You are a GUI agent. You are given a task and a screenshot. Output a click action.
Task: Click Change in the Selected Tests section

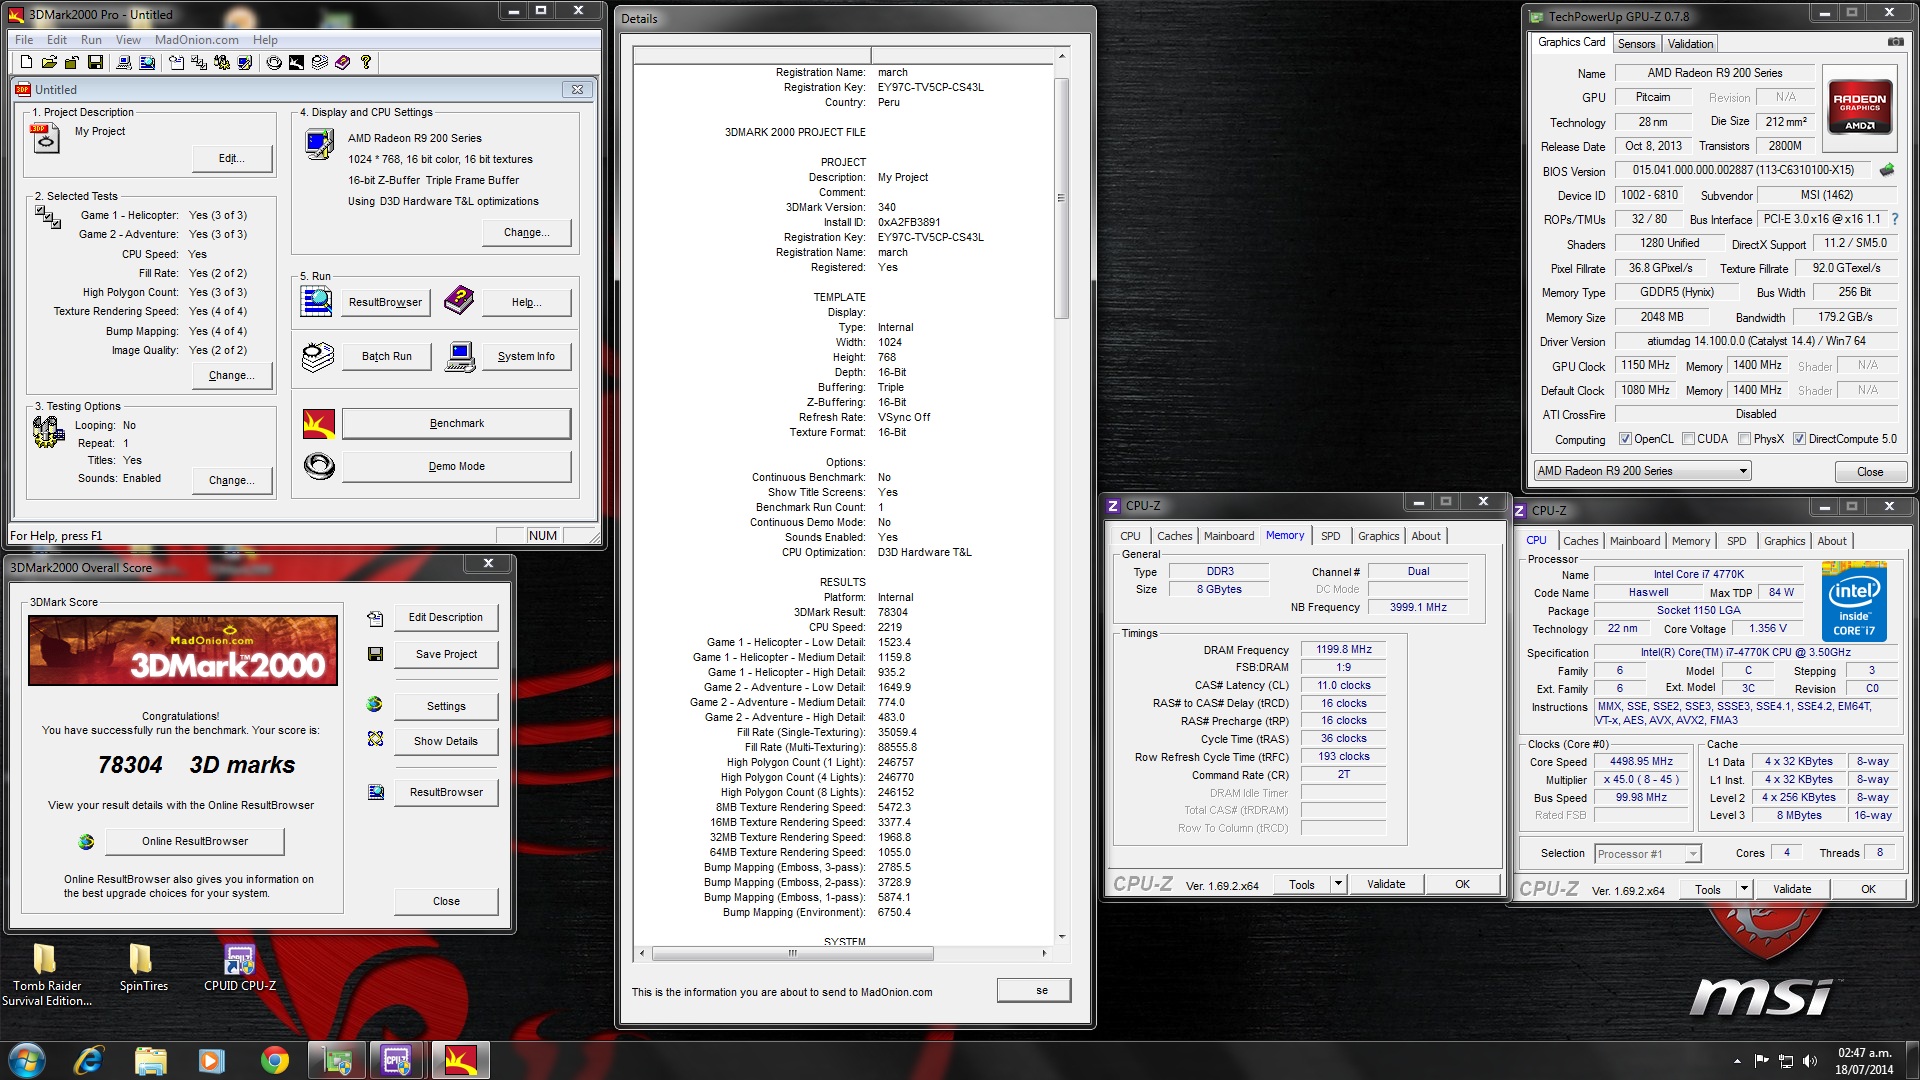point(232,376)
